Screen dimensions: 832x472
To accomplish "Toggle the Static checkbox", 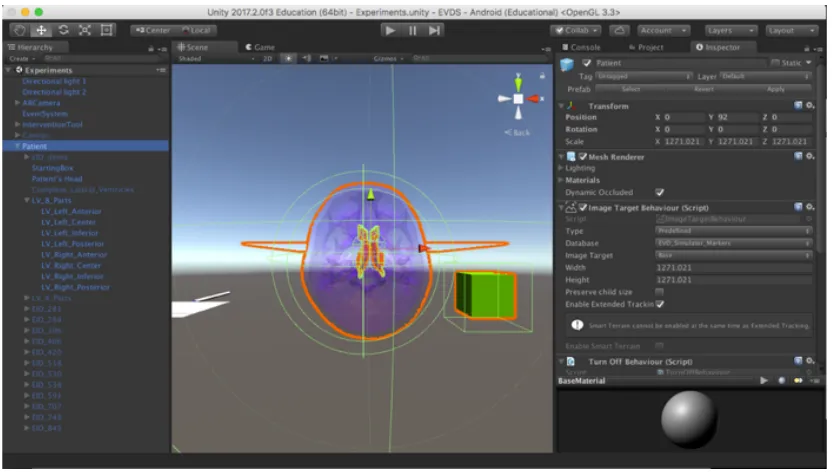I will coord(775,63).
